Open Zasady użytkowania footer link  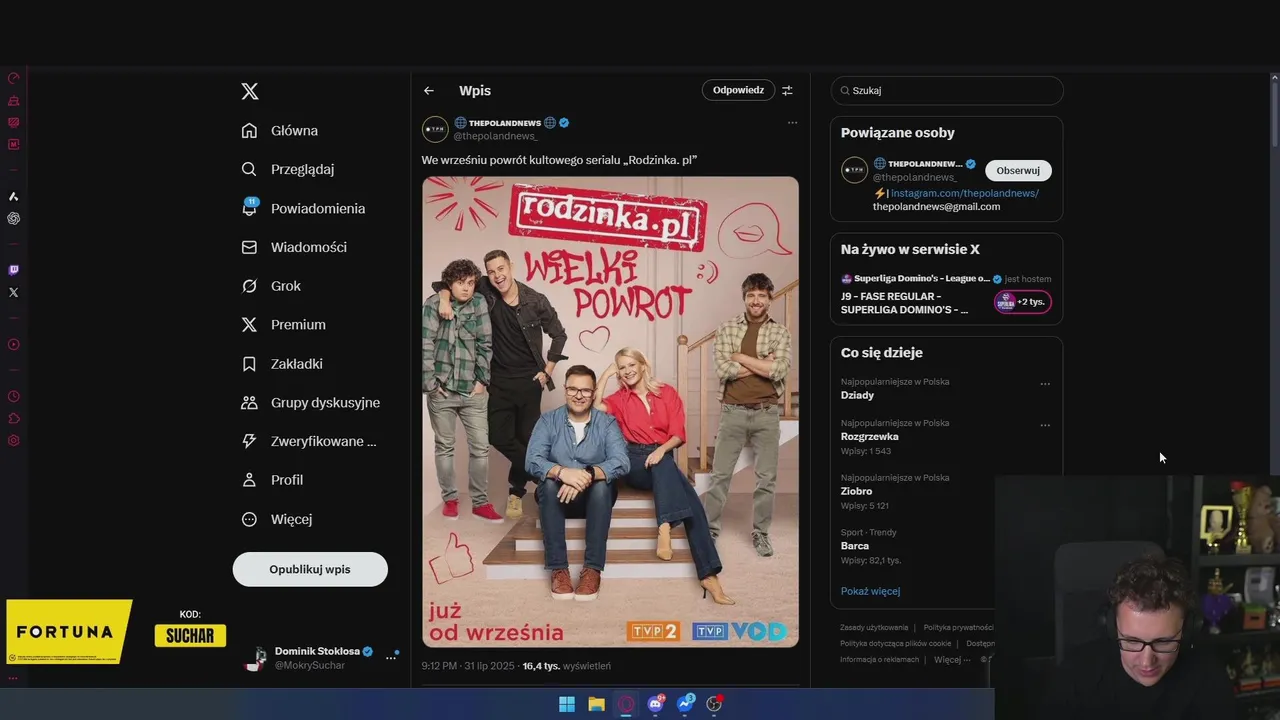(x=875, y=628)
